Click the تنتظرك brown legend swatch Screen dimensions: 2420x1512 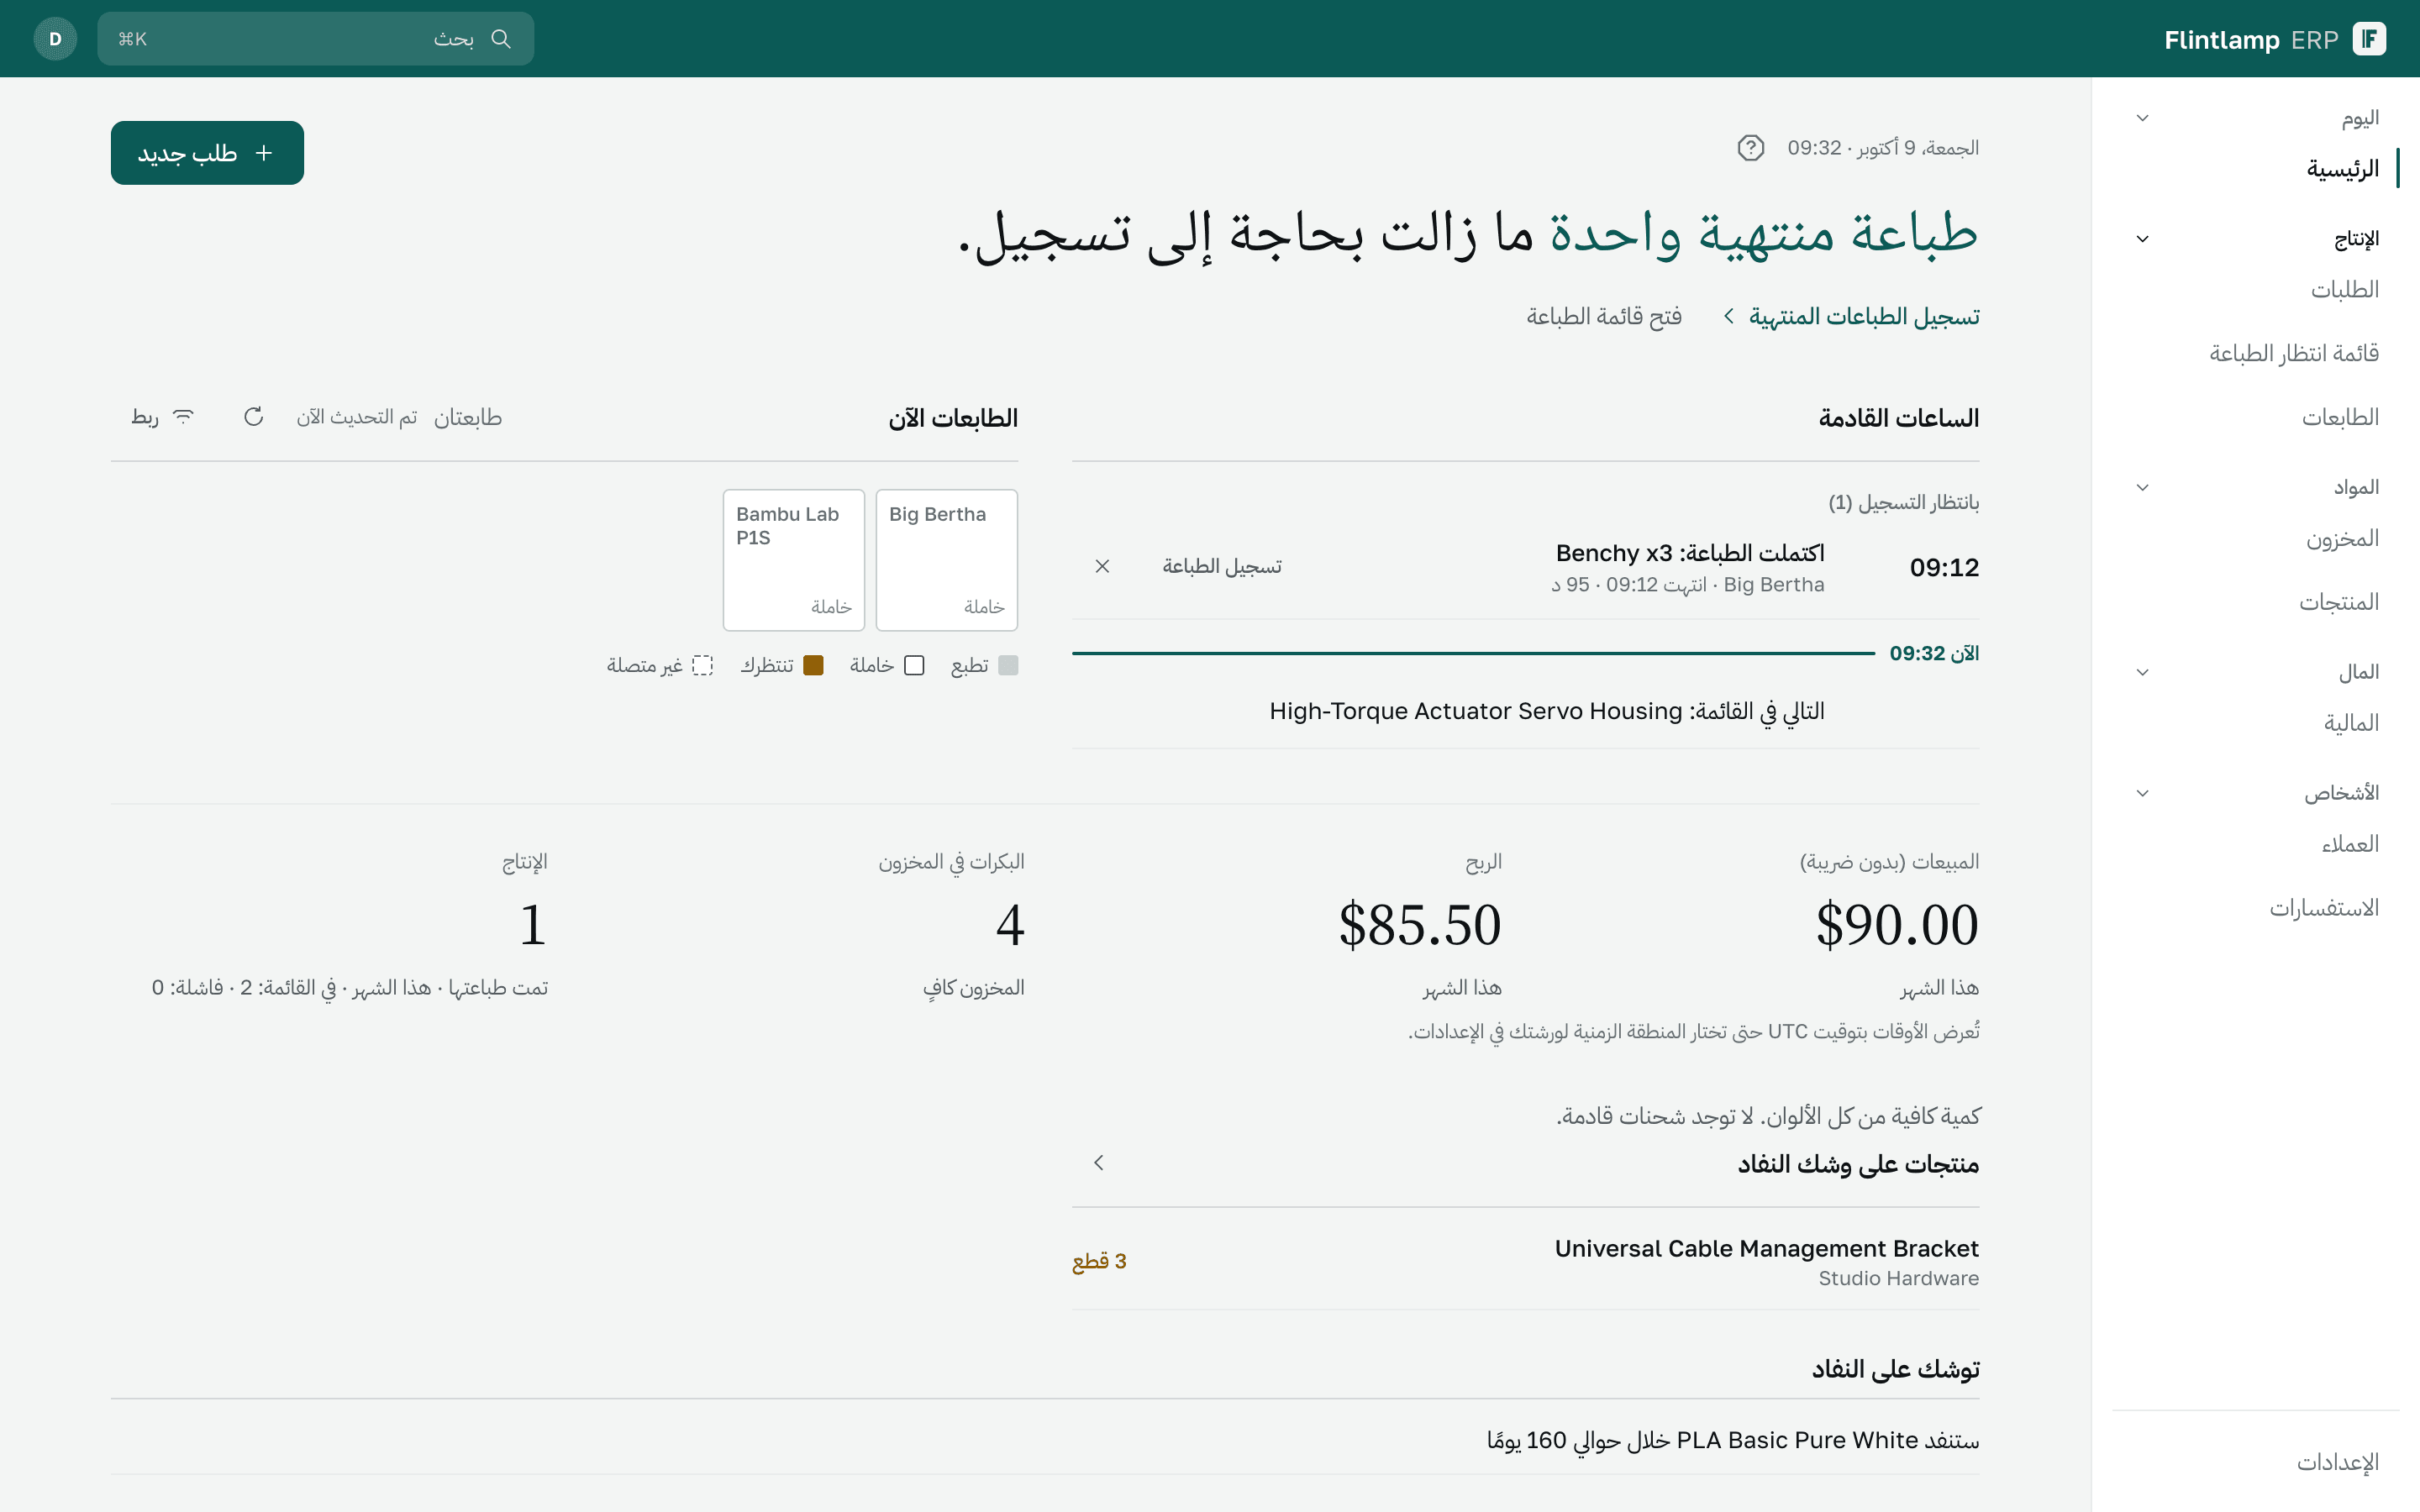point(813,666)
